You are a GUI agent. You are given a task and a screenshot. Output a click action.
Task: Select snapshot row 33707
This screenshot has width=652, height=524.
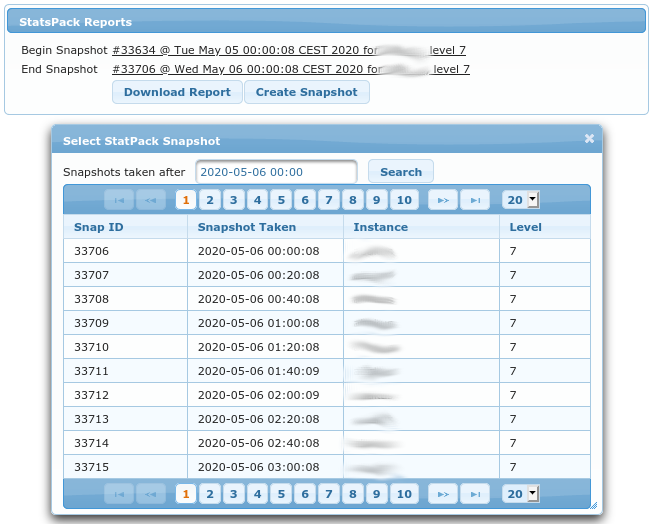327,275
